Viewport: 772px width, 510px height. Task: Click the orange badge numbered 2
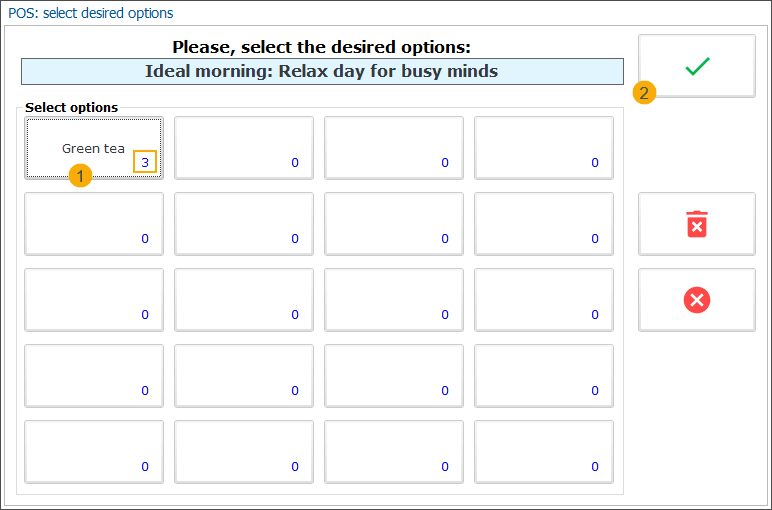point(644,94)
